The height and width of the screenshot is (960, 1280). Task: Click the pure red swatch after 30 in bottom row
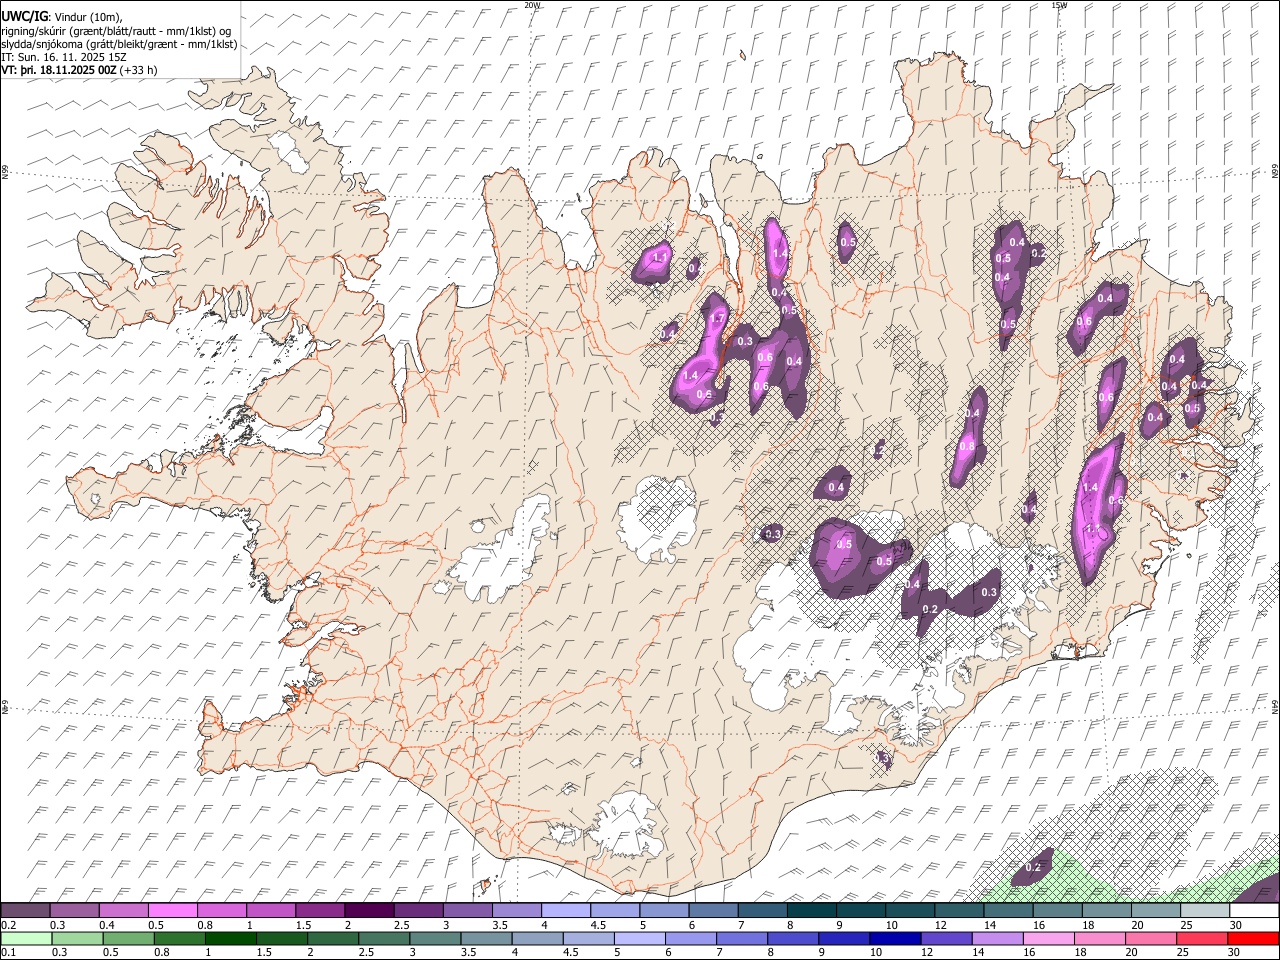point(1253,938)
